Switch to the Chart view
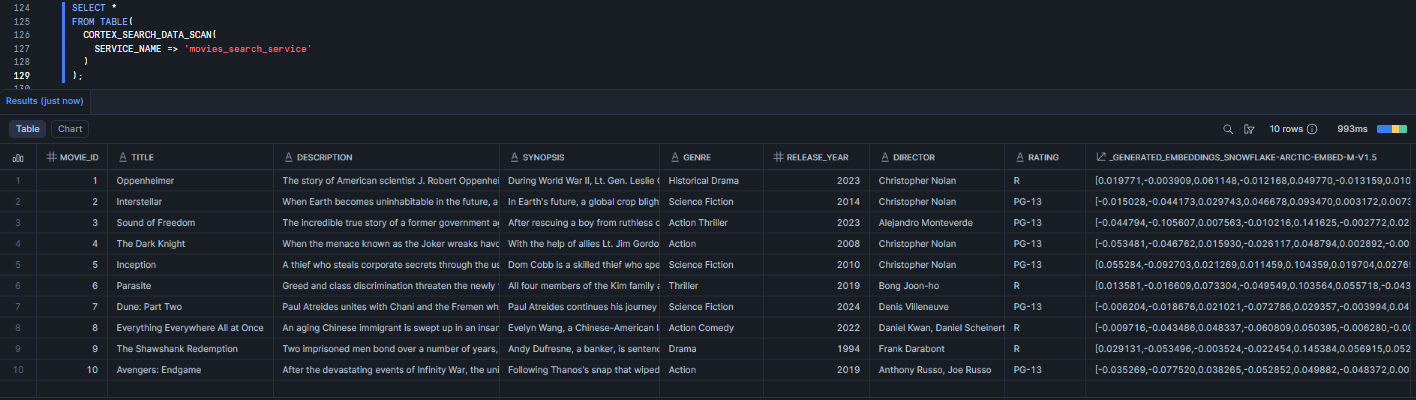Image resolution: width=1416 pixels, height=400 pixels. (70, 129)
